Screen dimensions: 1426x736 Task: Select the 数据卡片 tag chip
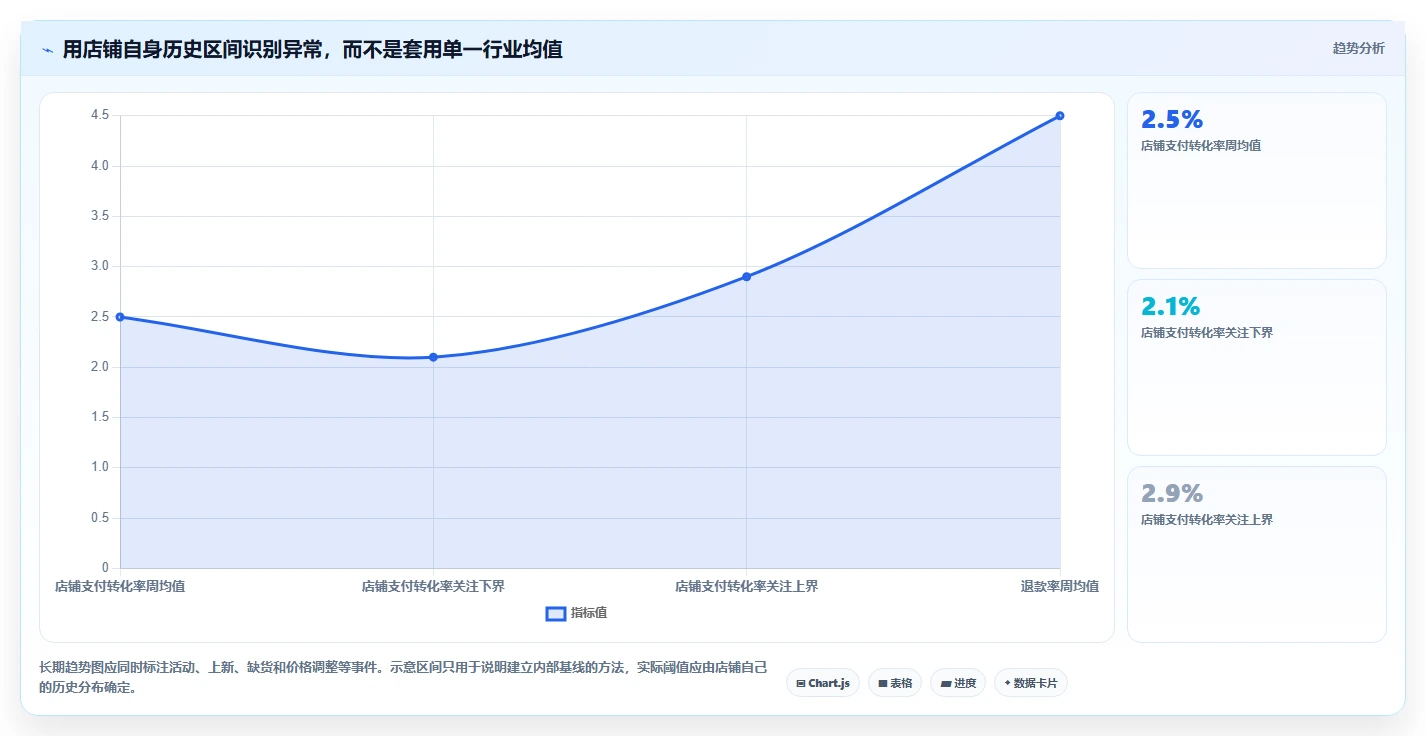pos(1031,683)
